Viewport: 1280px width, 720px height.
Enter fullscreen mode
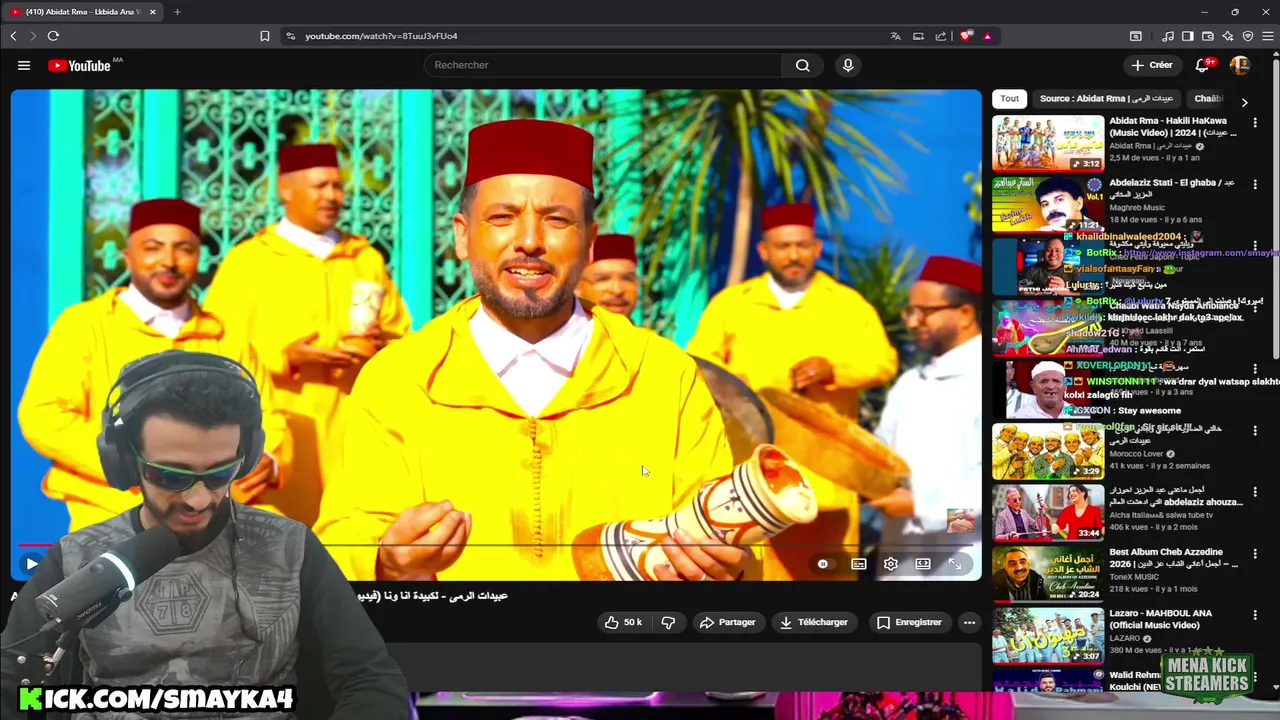pyautogui.click(x=955, y=564)
